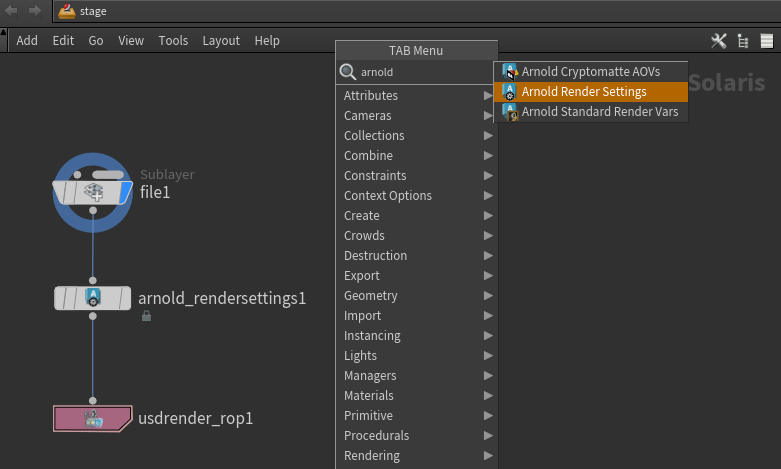Screen dimensions: 781x469
Task: Click the TAB Menu title header
Action: (416, 51)
